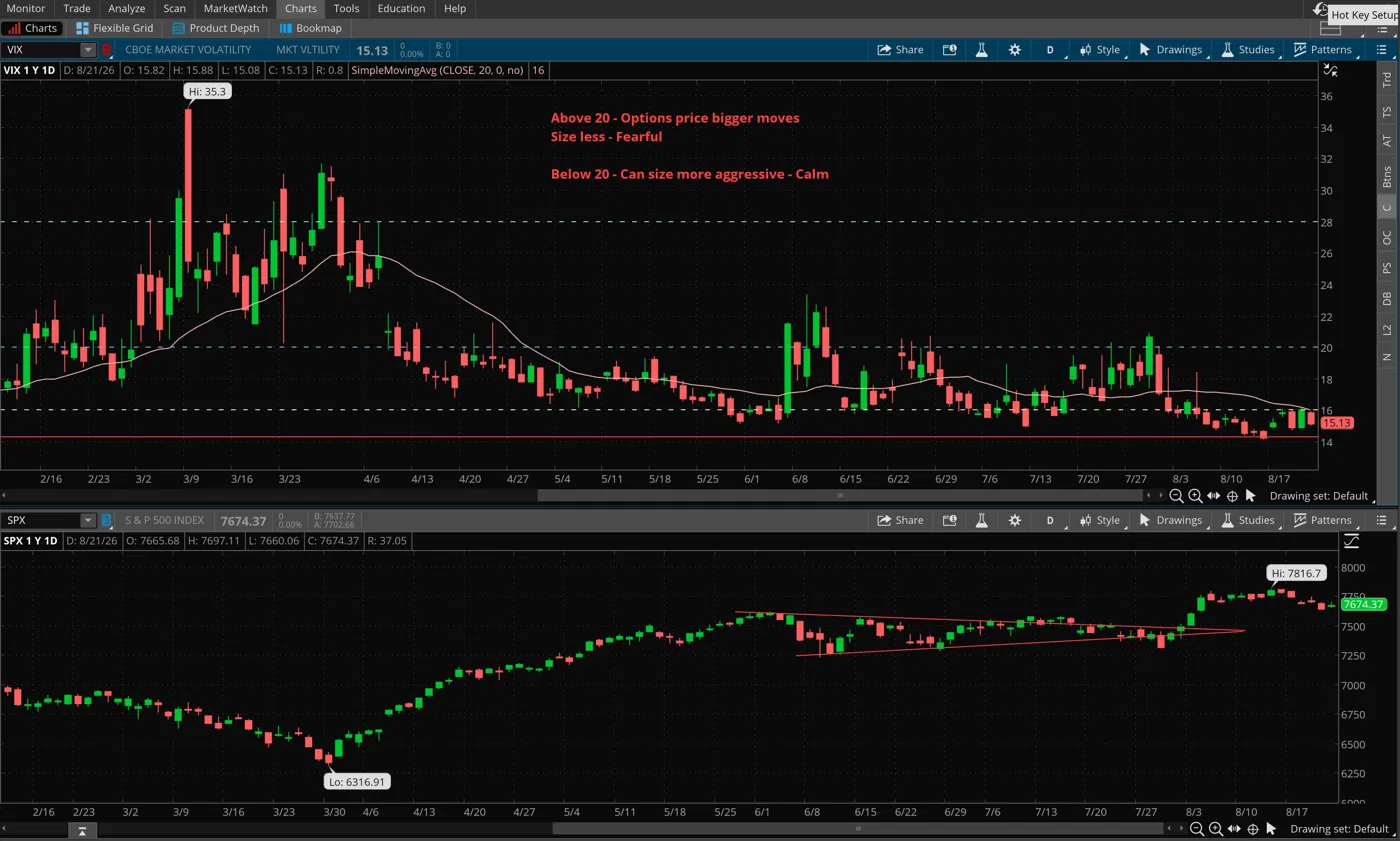Image resolution: width=1400 pixels, height=841 pixels.
Task: Enable the crosshair cursor below the SPX chart
Action: point(1253,829)
